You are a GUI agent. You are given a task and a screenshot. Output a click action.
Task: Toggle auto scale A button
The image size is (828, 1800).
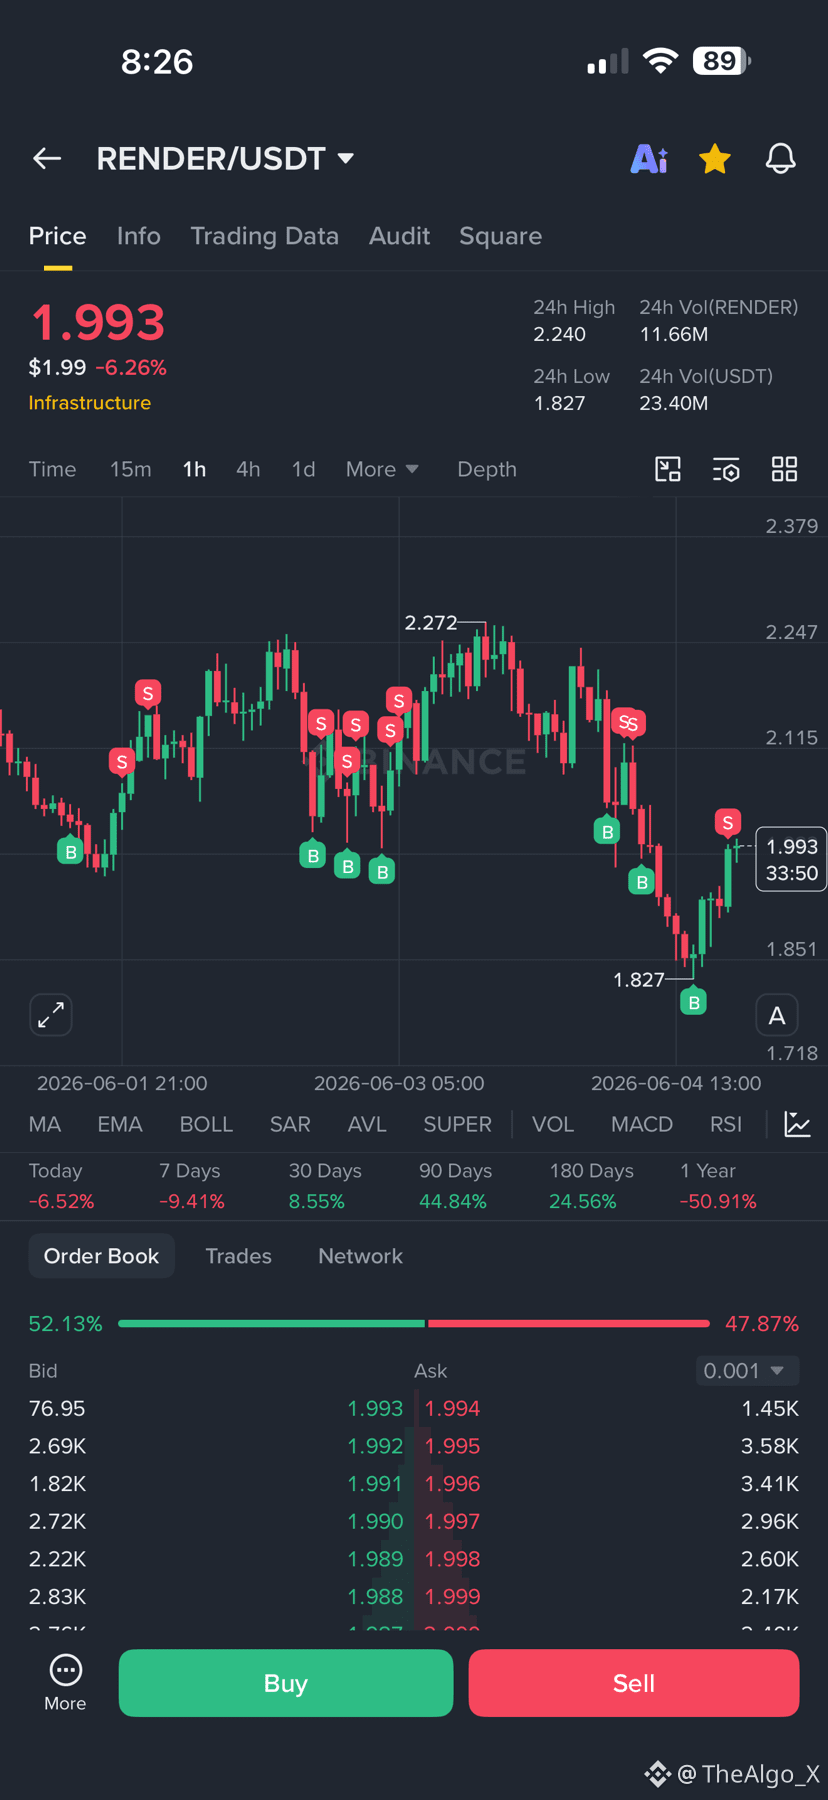click(777, 1015)
